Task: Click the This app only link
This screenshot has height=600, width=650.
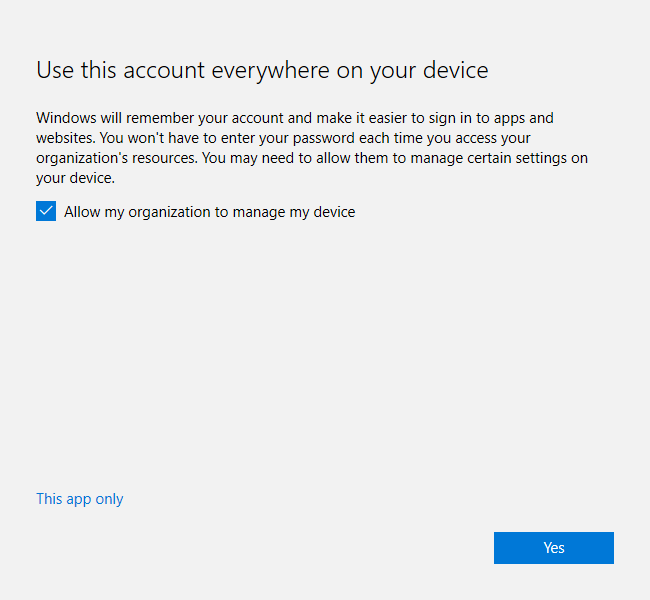Action: 80,499
